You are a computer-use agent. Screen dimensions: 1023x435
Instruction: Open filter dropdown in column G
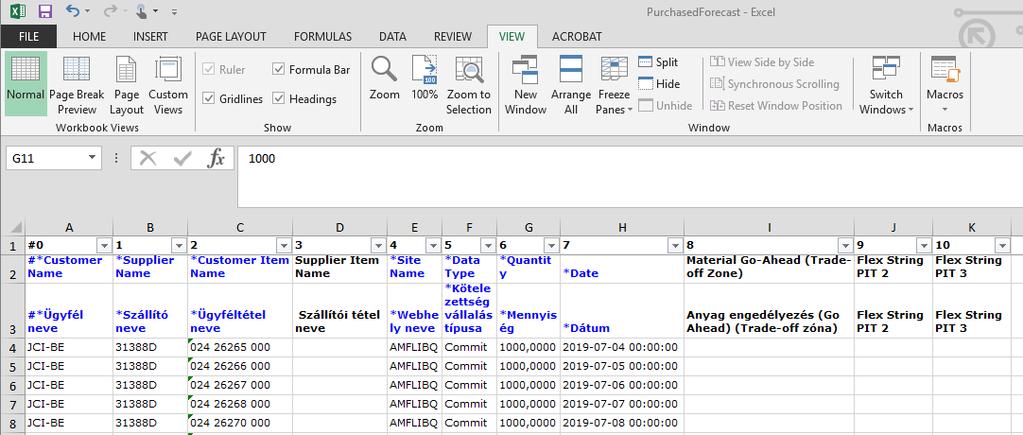pyautogui.click(x=551, y=245)
